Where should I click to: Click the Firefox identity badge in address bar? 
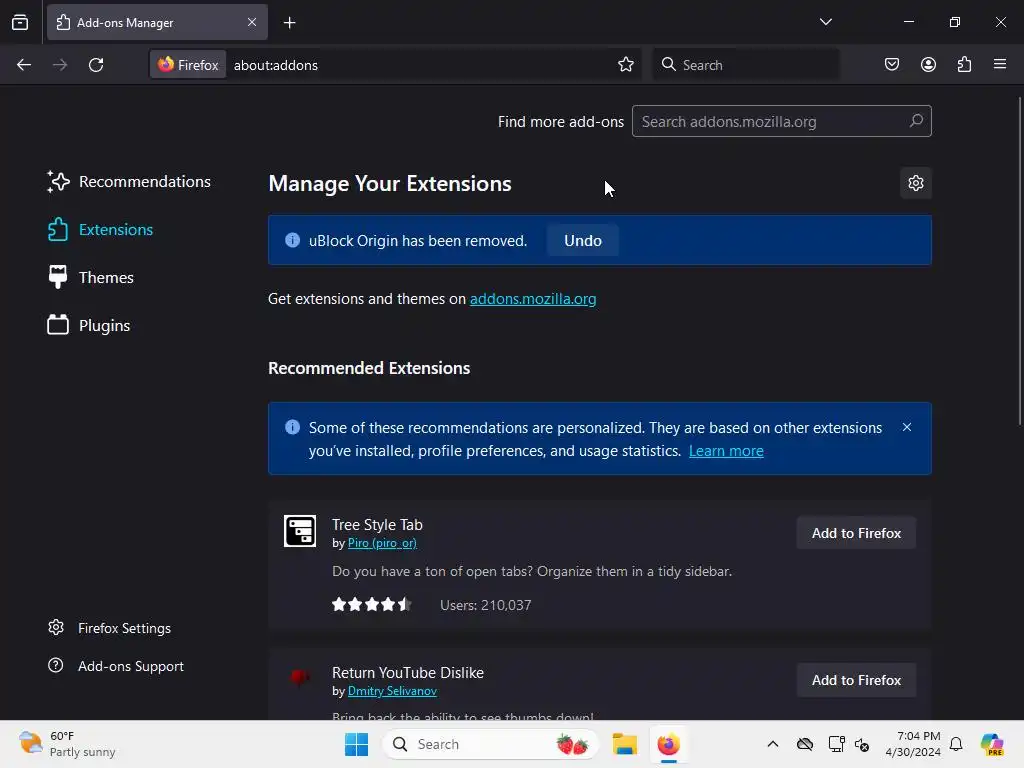[x=188, y=65]
